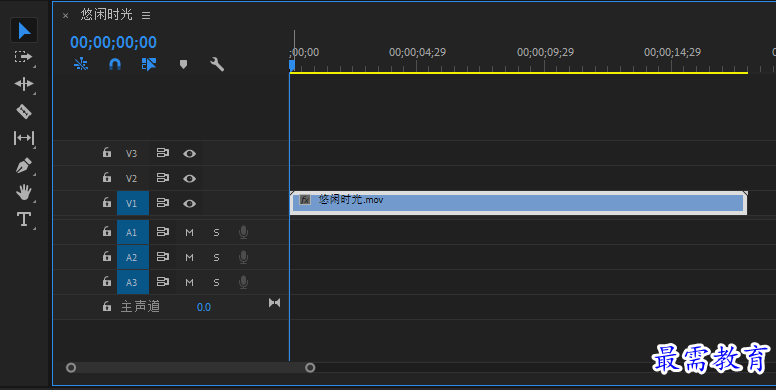Screen dimensions: 776x390
Task: Toggle sync lock on V1
Action: pos(163,203)
